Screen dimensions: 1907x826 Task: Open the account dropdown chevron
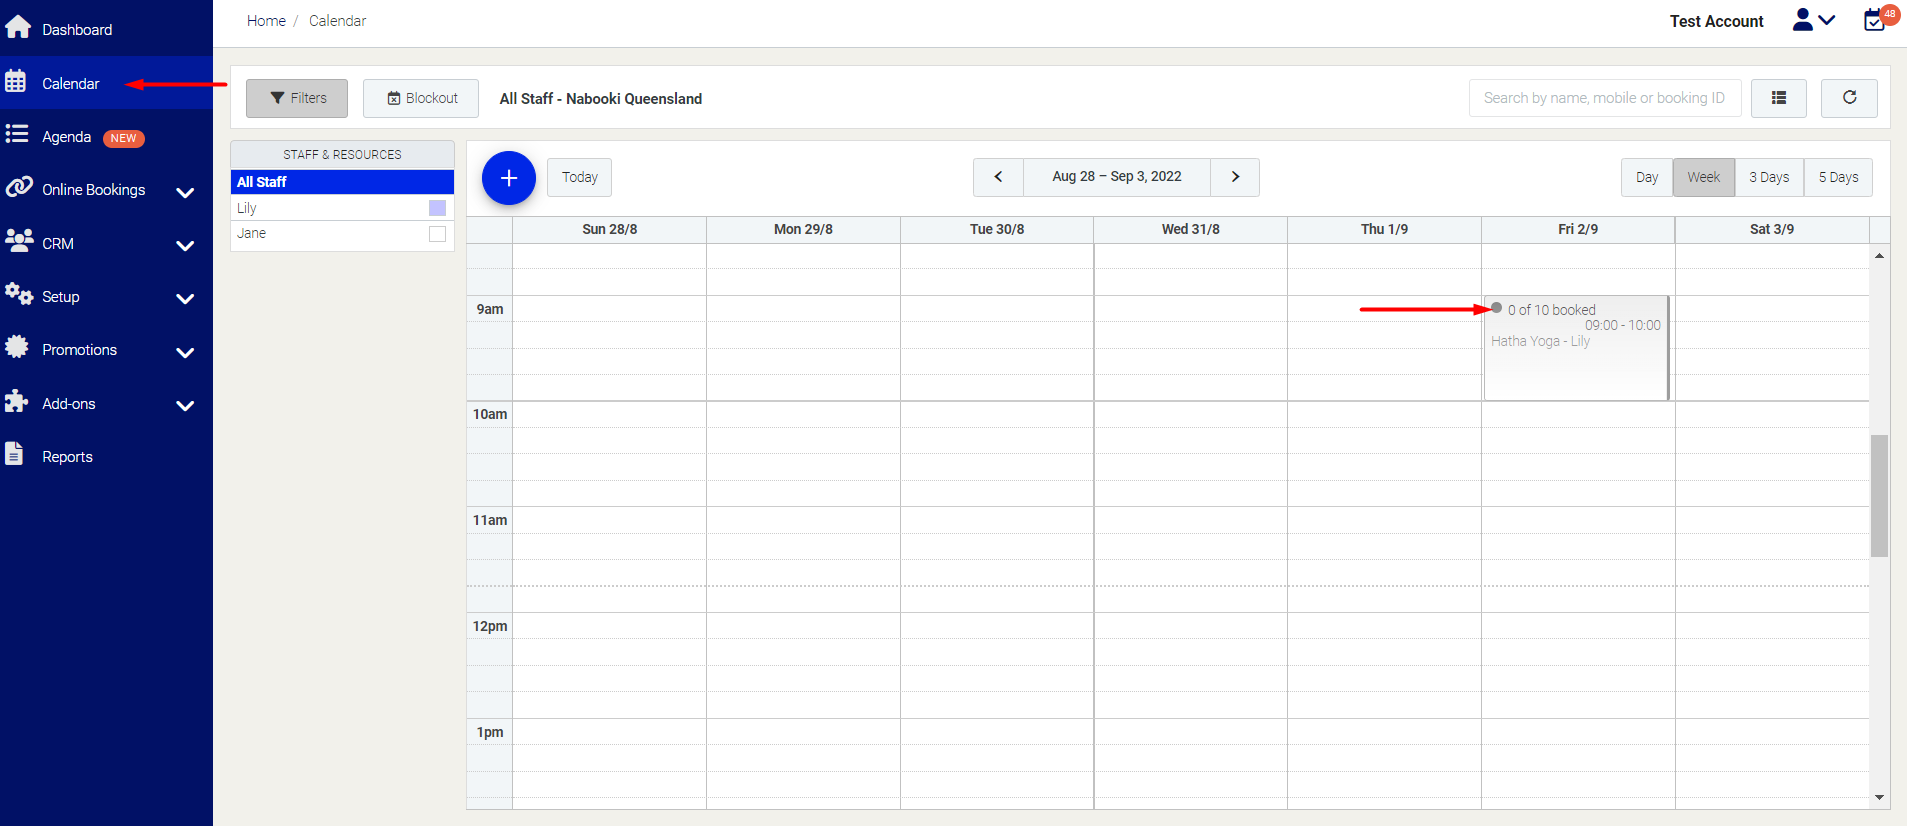tap(1827, 20)
